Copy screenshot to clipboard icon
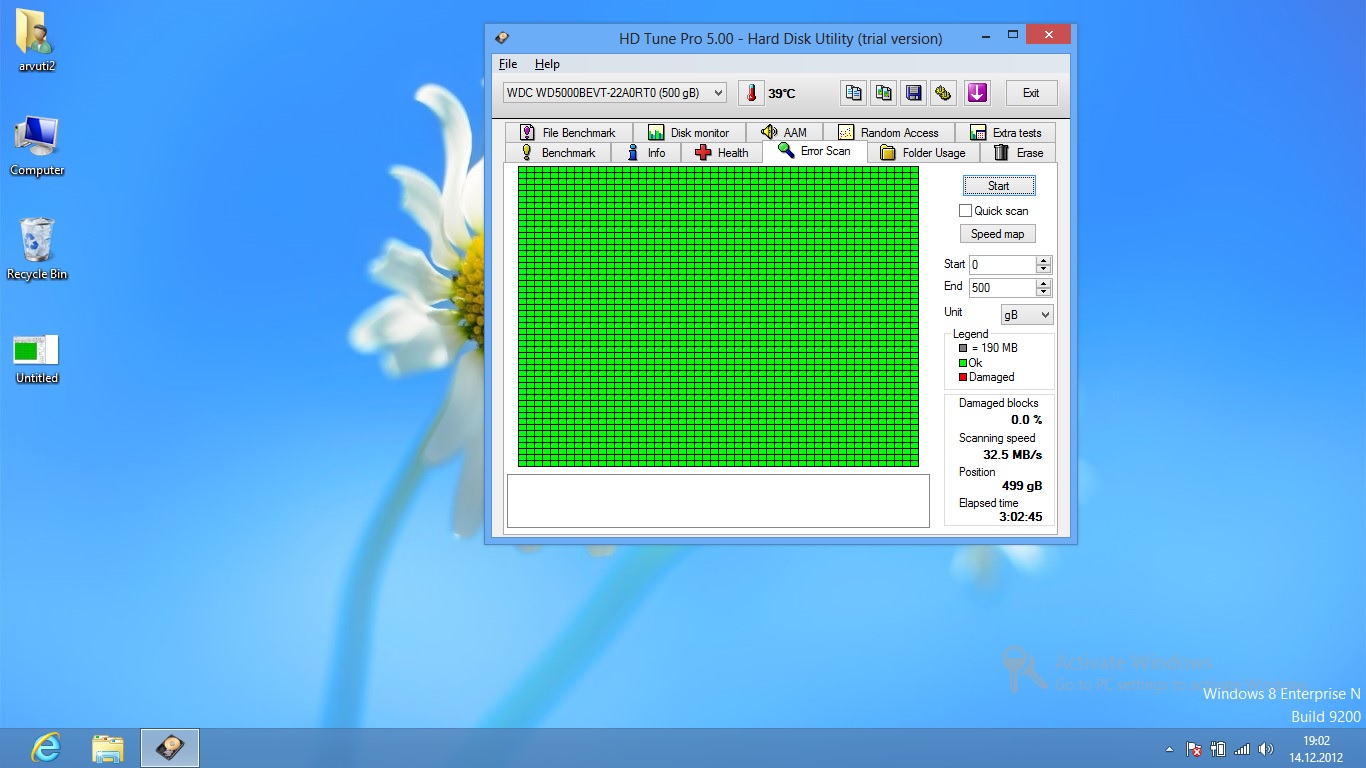Viewport: 1366px width, 768px height. 883,93
